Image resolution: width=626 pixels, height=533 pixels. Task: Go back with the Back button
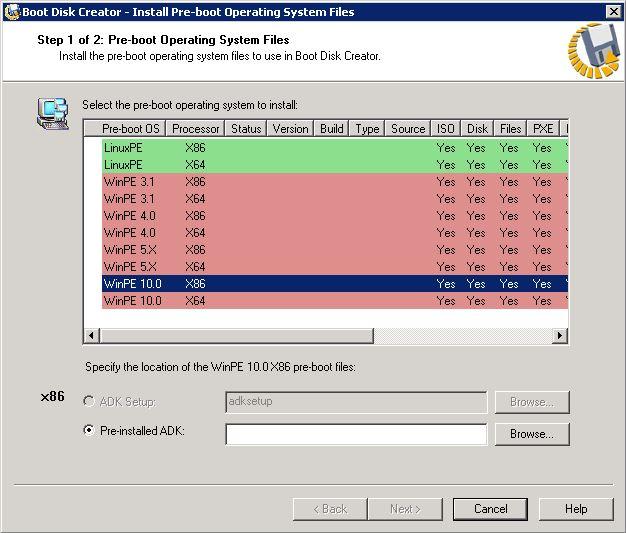pos(330,509)
